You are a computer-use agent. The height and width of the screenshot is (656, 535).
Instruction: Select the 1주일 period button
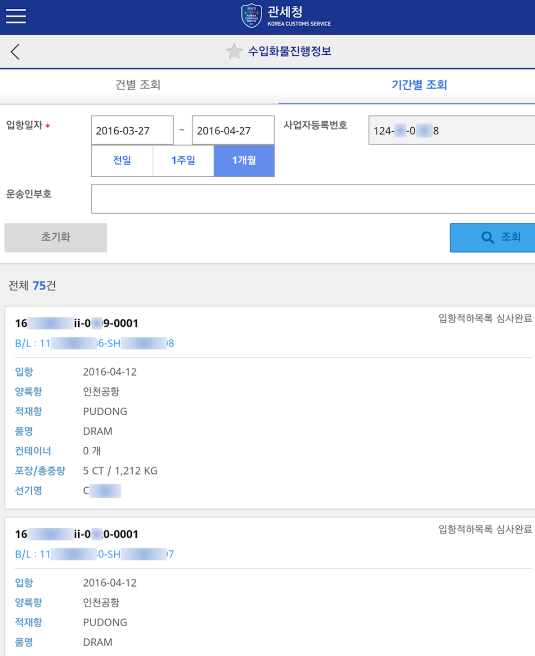tap(183, 161)
